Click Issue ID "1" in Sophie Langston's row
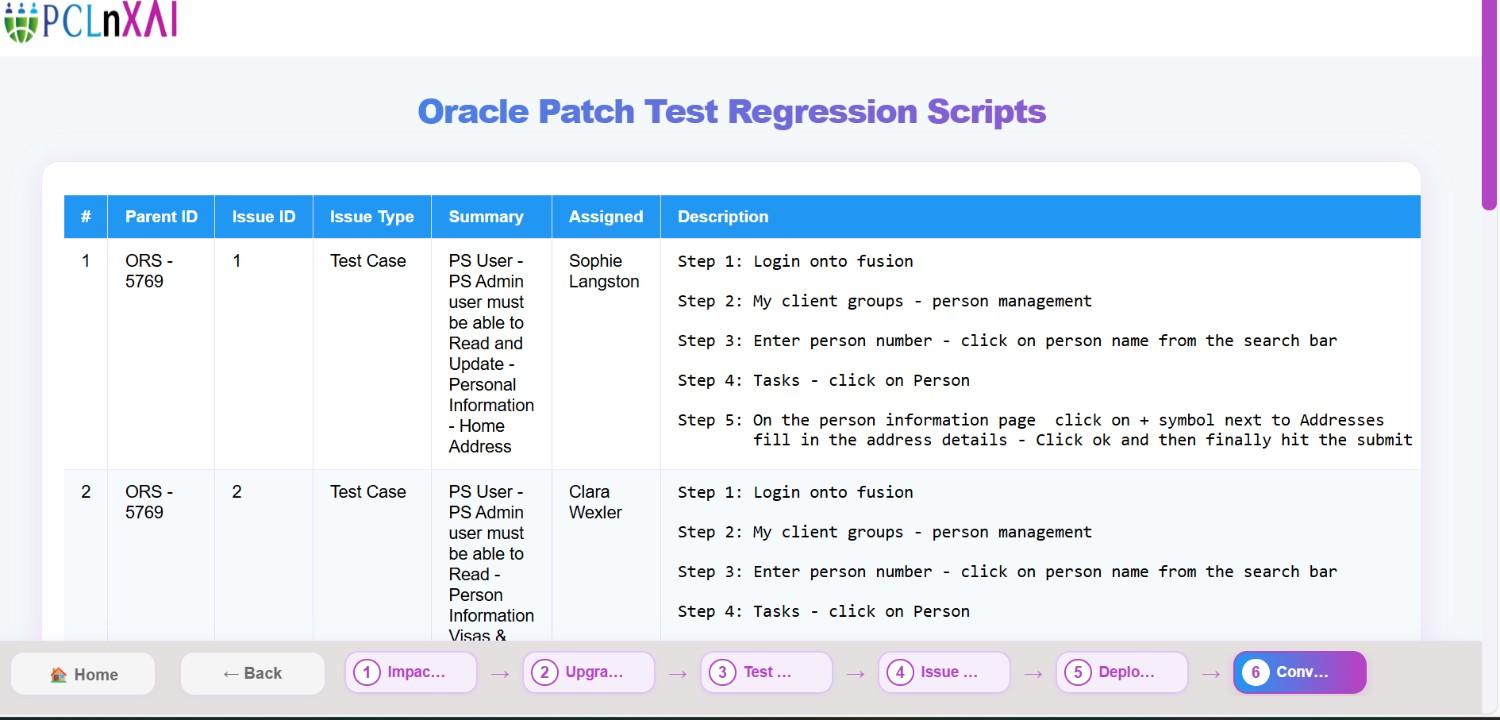Viewport: 1500px width, 720px height. tap(237, 261)
